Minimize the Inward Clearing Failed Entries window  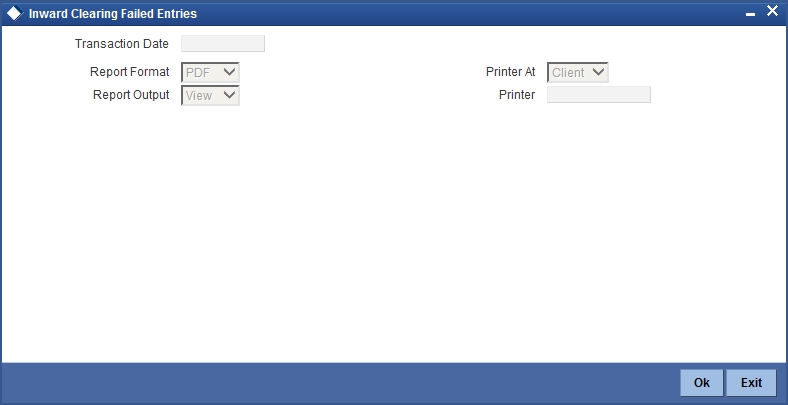point(750,15)
